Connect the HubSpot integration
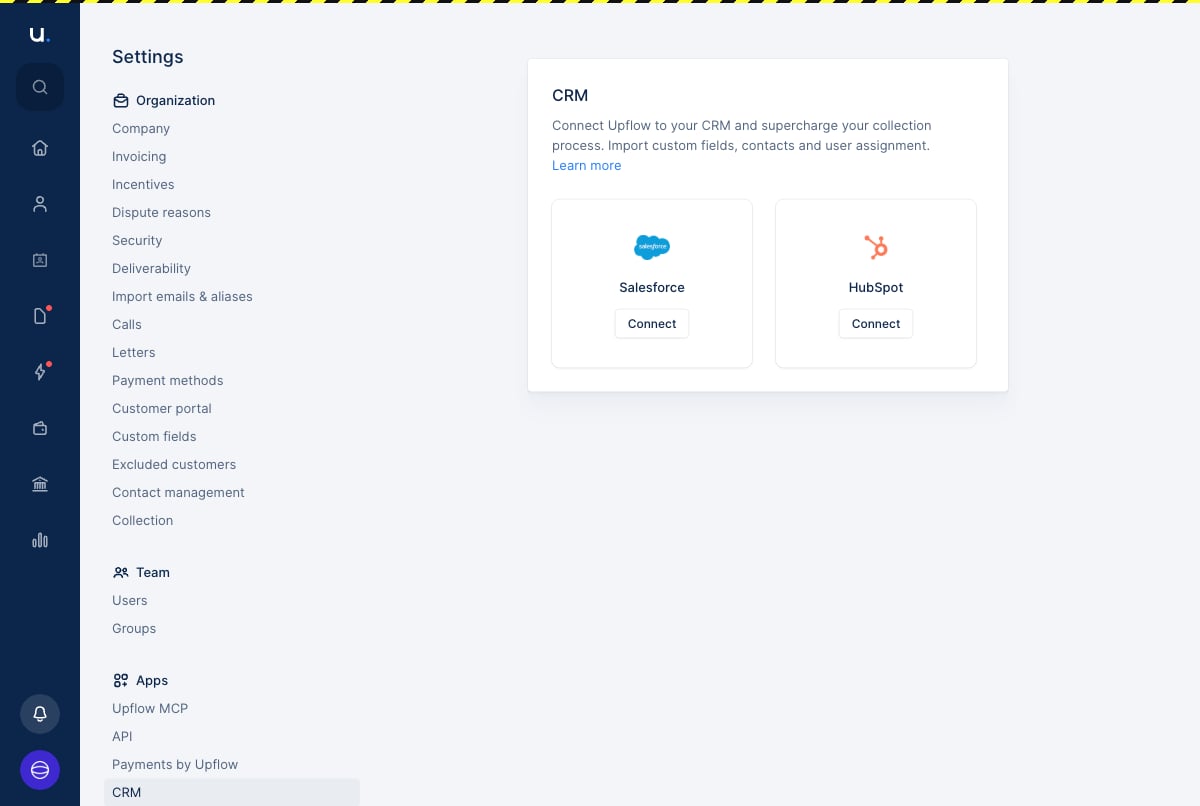The height and width of the screenshot is (806, 1200). point(876,323)
